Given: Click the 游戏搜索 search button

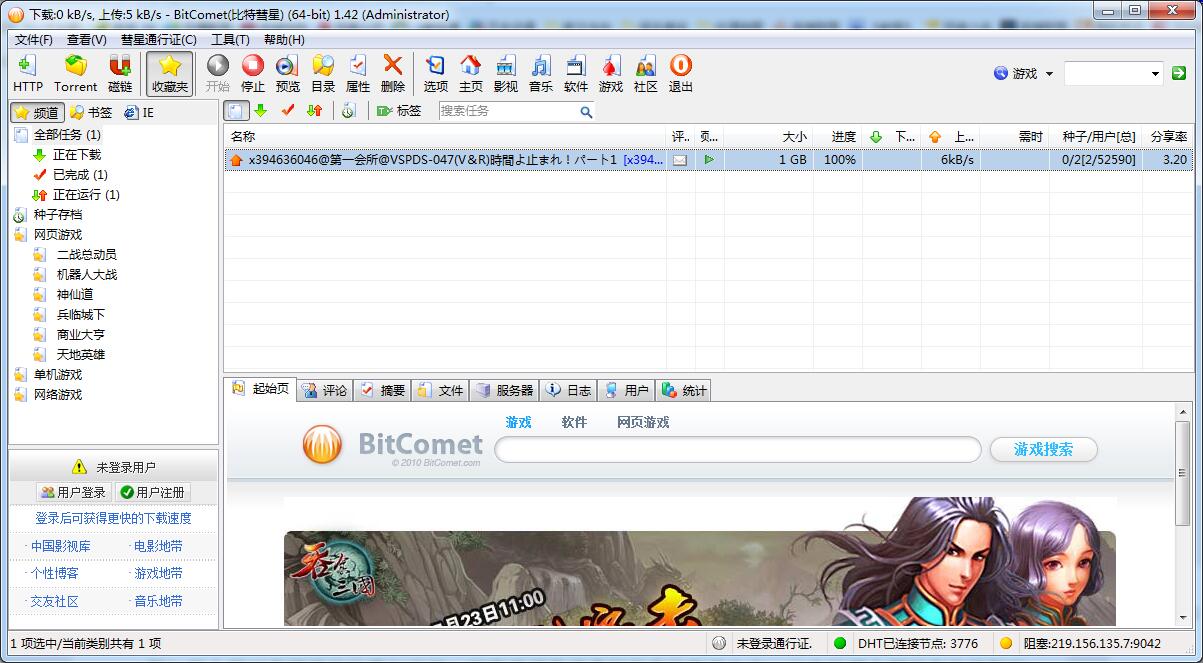Looking at the screenshot, I should coord(1043,450).
